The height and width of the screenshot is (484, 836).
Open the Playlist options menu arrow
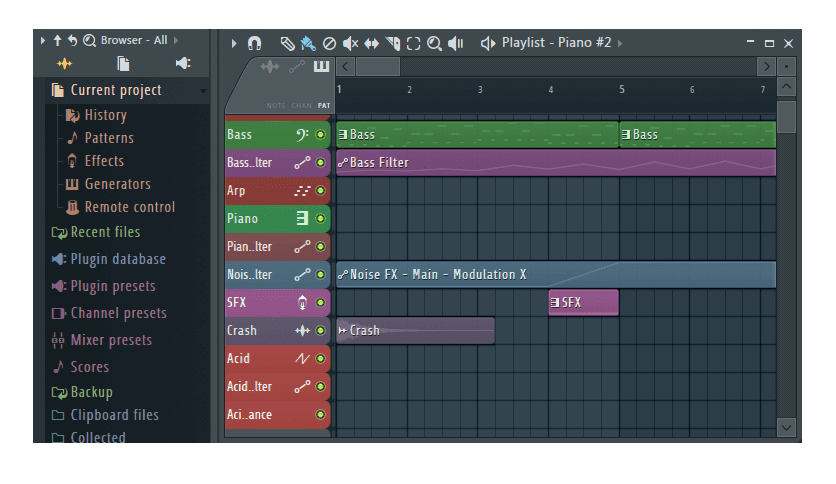coord(234,43)
